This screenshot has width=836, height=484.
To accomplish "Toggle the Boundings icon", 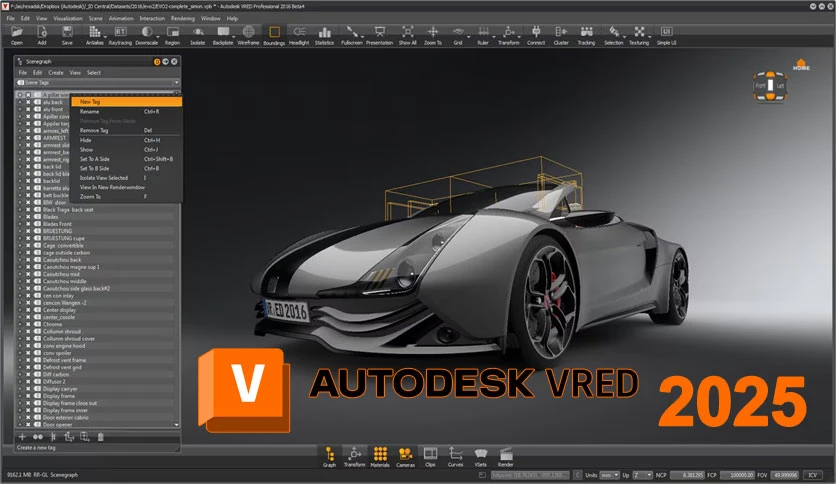I will (274, 32).
